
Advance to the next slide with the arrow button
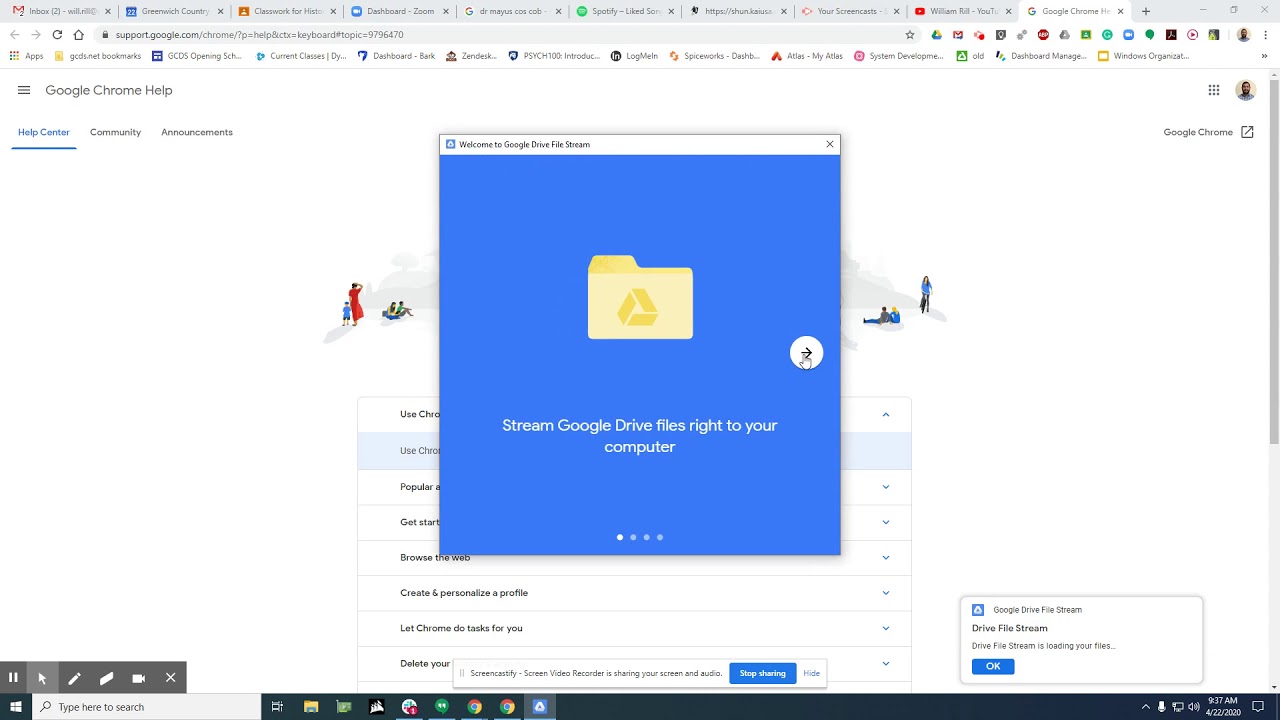click(806, 353)
